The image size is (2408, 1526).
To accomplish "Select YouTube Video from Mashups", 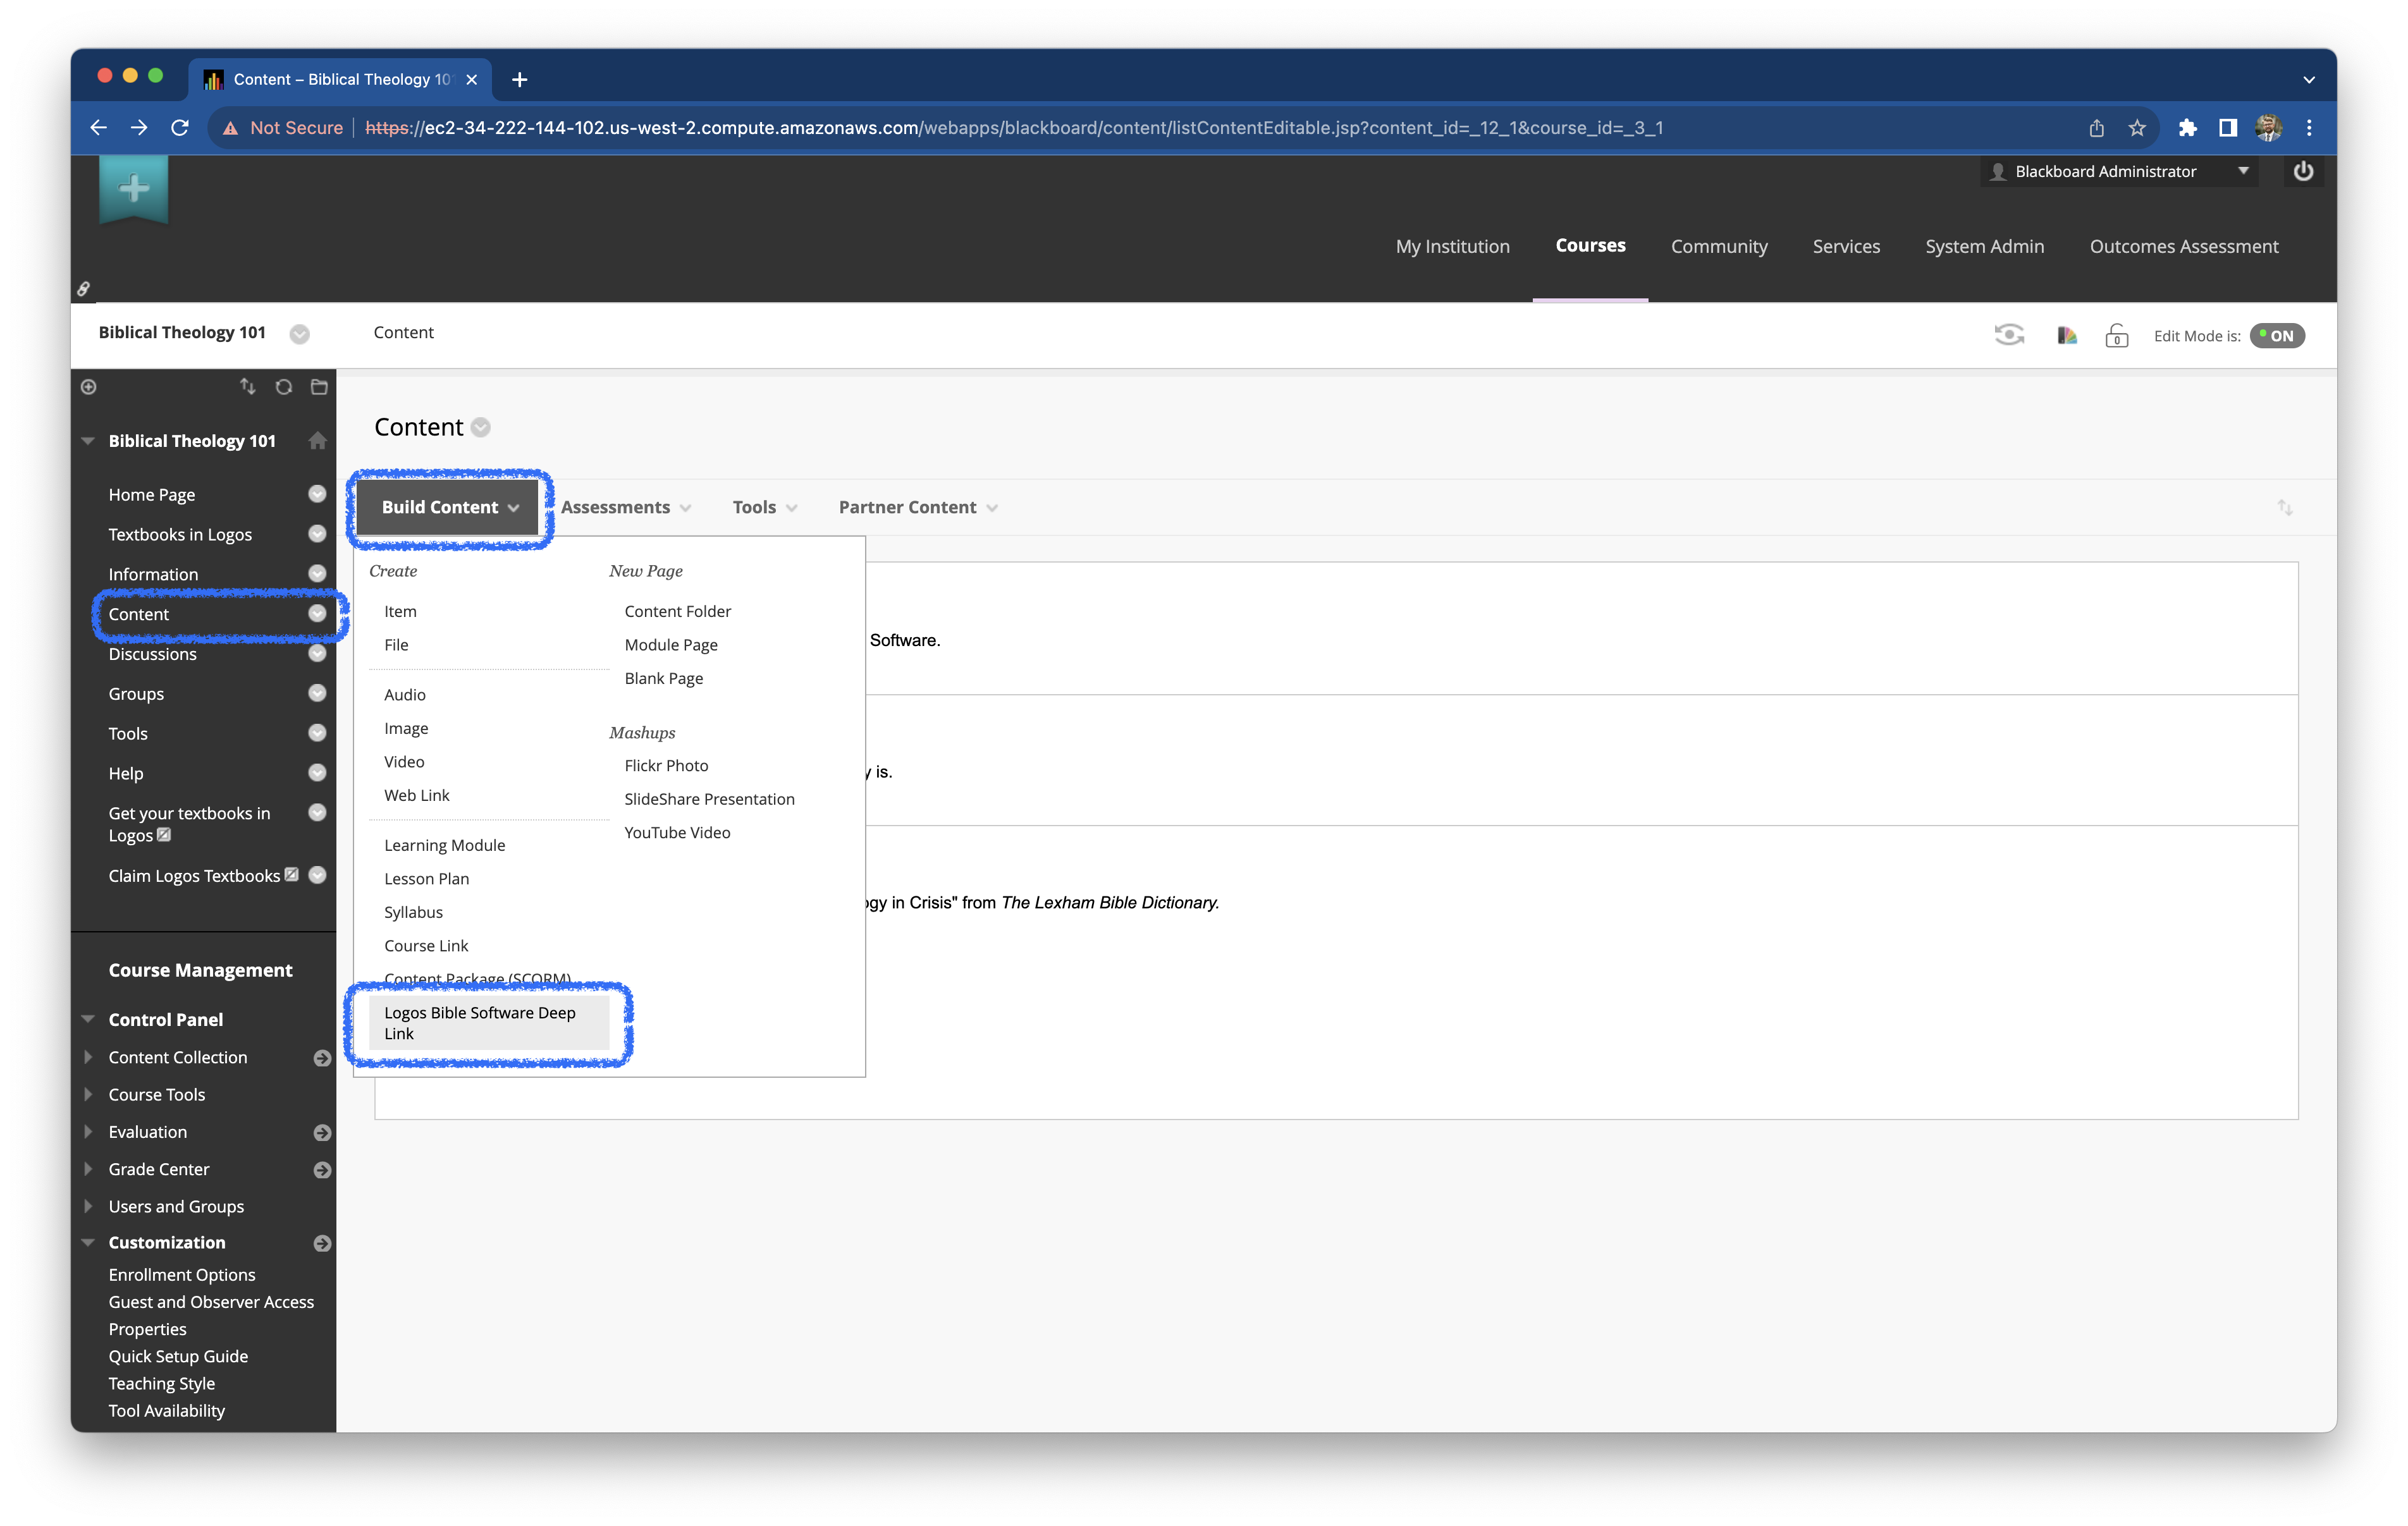I will (677, 832).
